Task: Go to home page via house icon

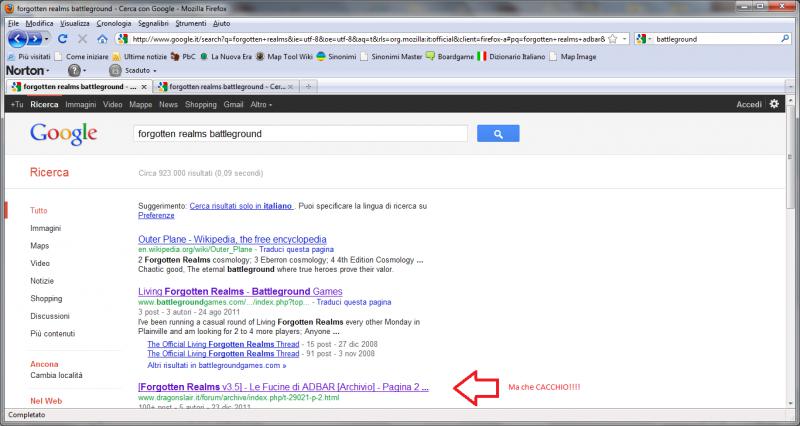Action: (102, 39)
